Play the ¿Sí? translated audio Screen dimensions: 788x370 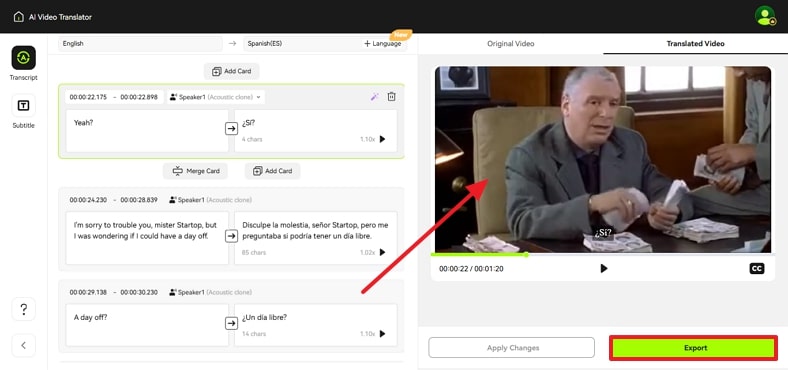tap(382, 139)
